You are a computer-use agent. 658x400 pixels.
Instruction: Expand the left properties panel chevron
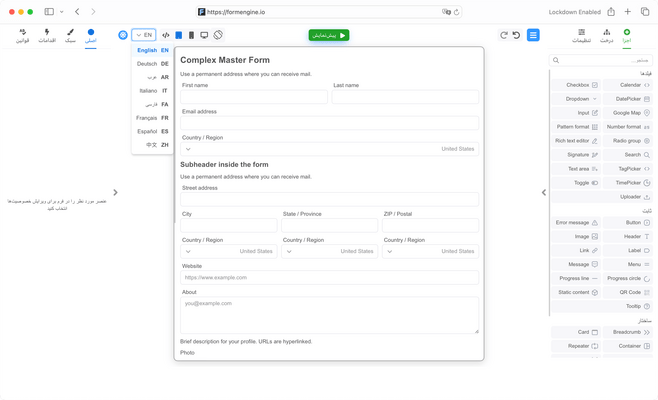[x=115, y=193]
